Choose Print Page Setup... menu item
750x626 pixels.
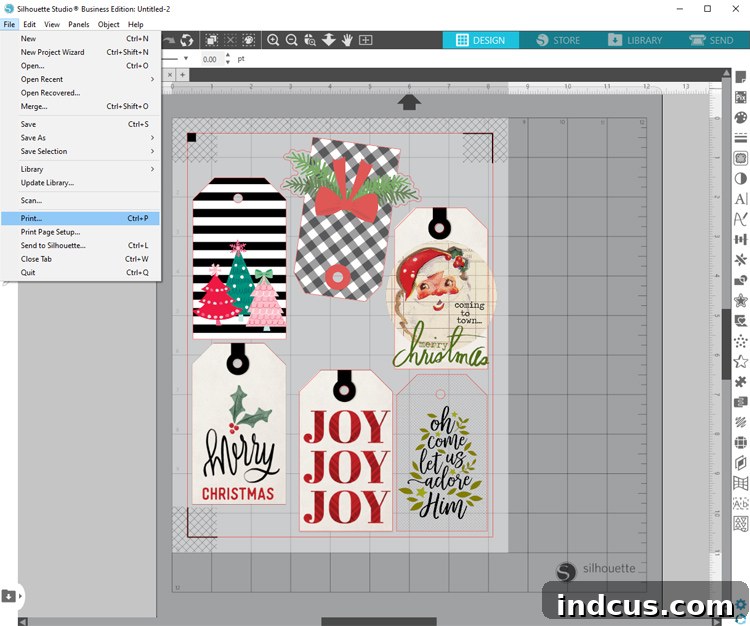click(80, 232)
